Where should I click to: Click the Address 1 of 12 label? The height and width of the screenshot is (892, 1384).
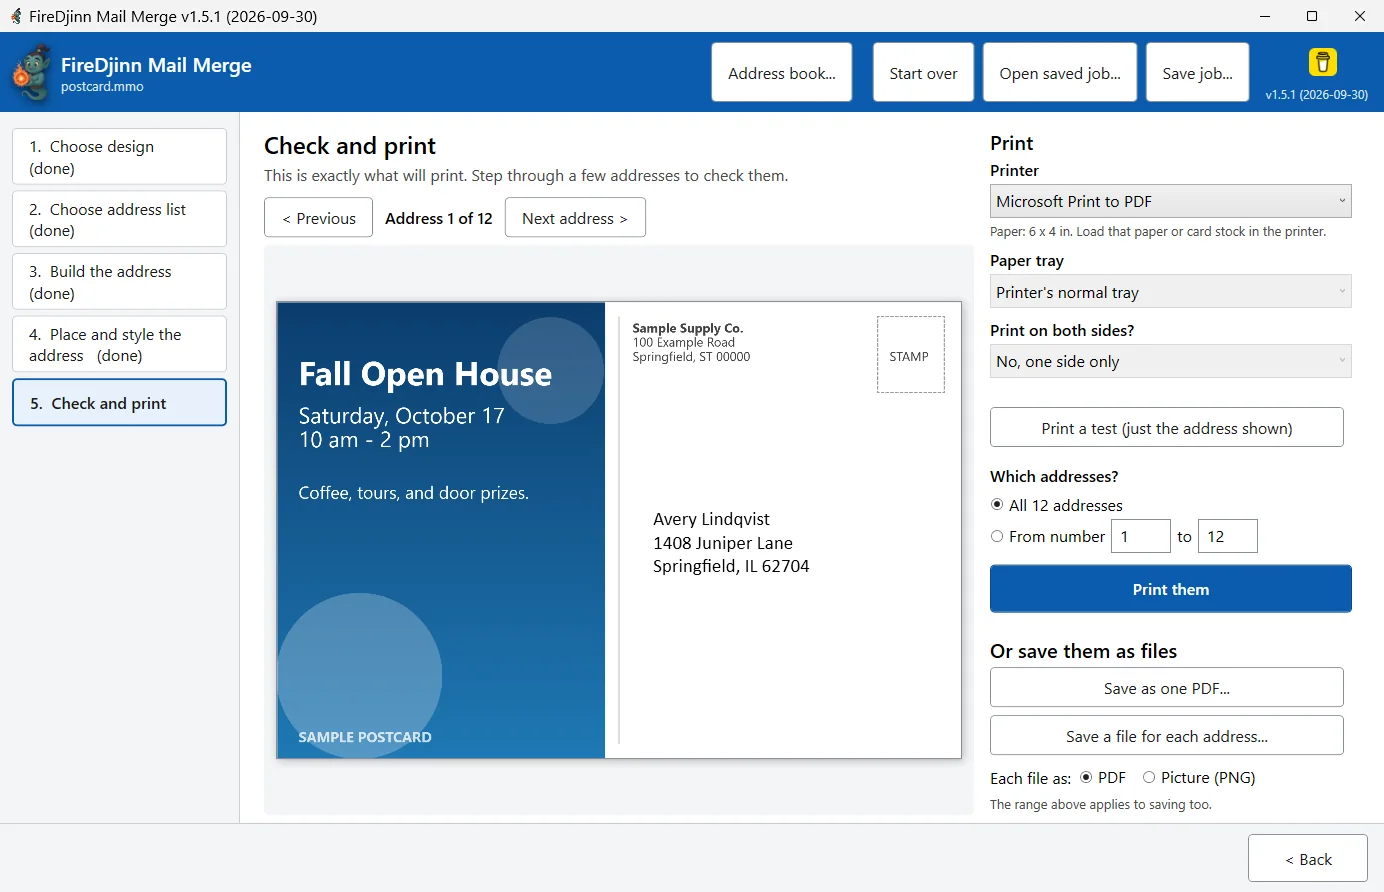439,218
